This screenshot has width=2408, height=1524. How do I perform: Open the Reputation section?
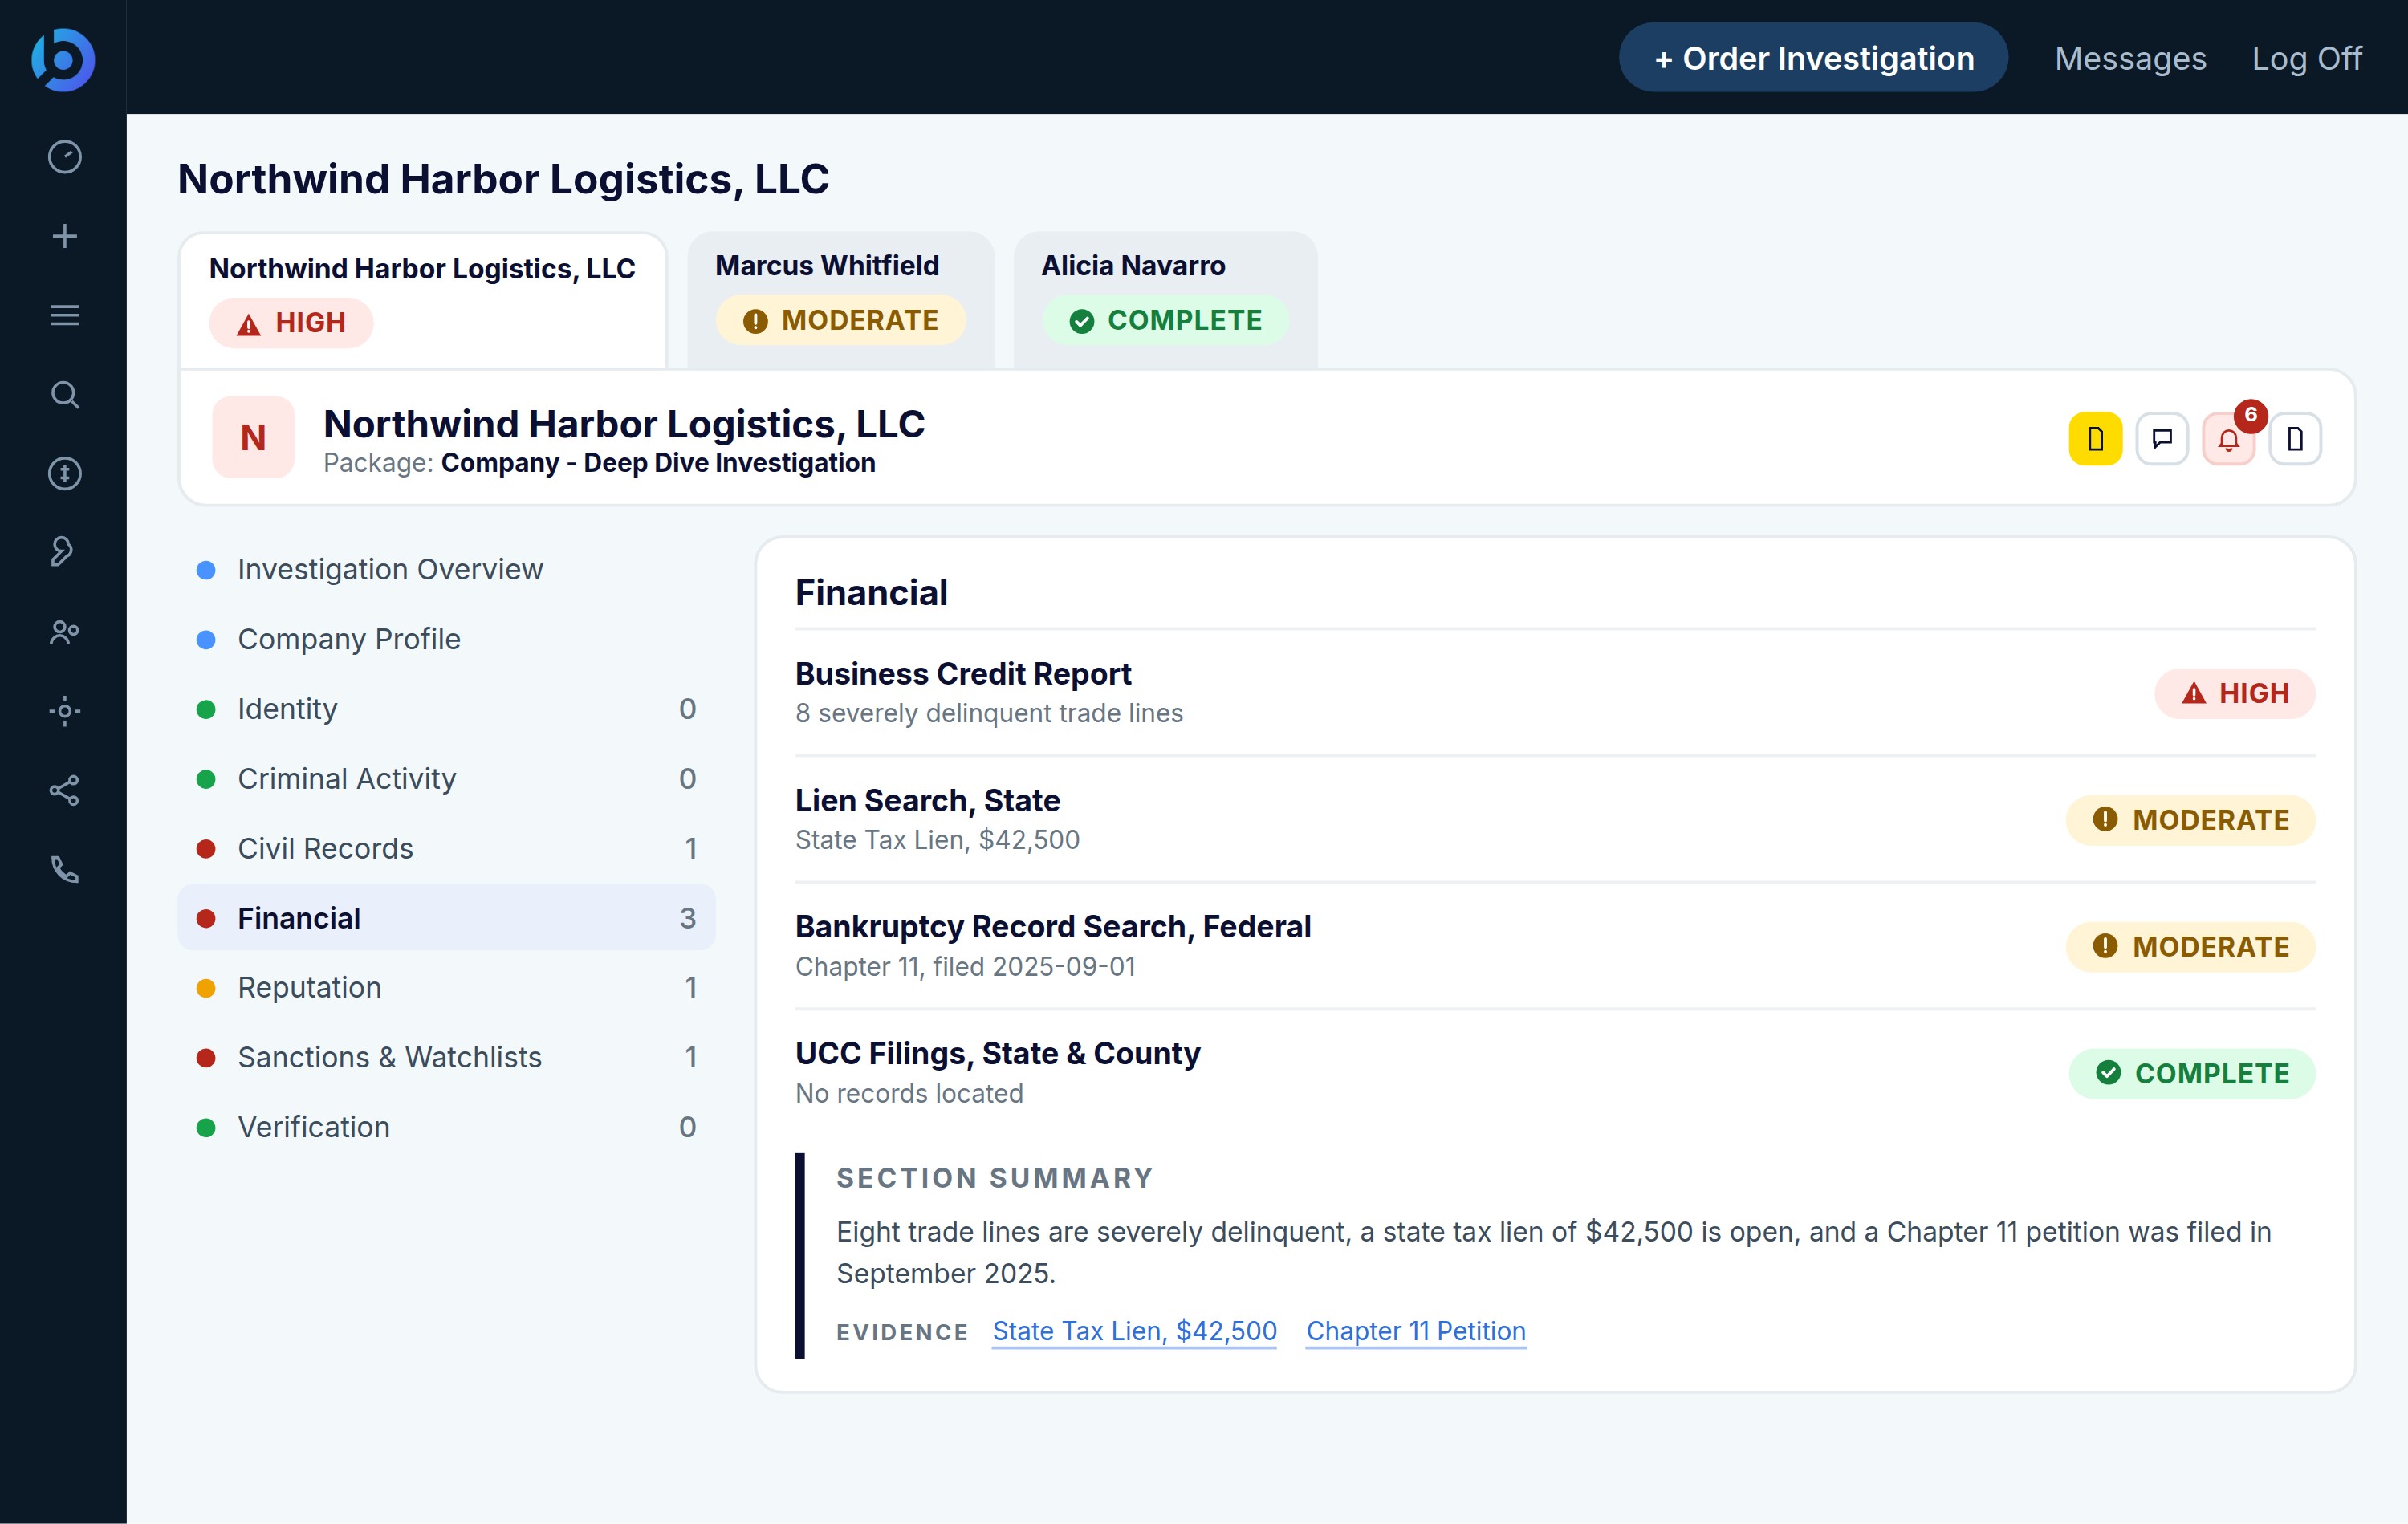[x=446, y=987]
